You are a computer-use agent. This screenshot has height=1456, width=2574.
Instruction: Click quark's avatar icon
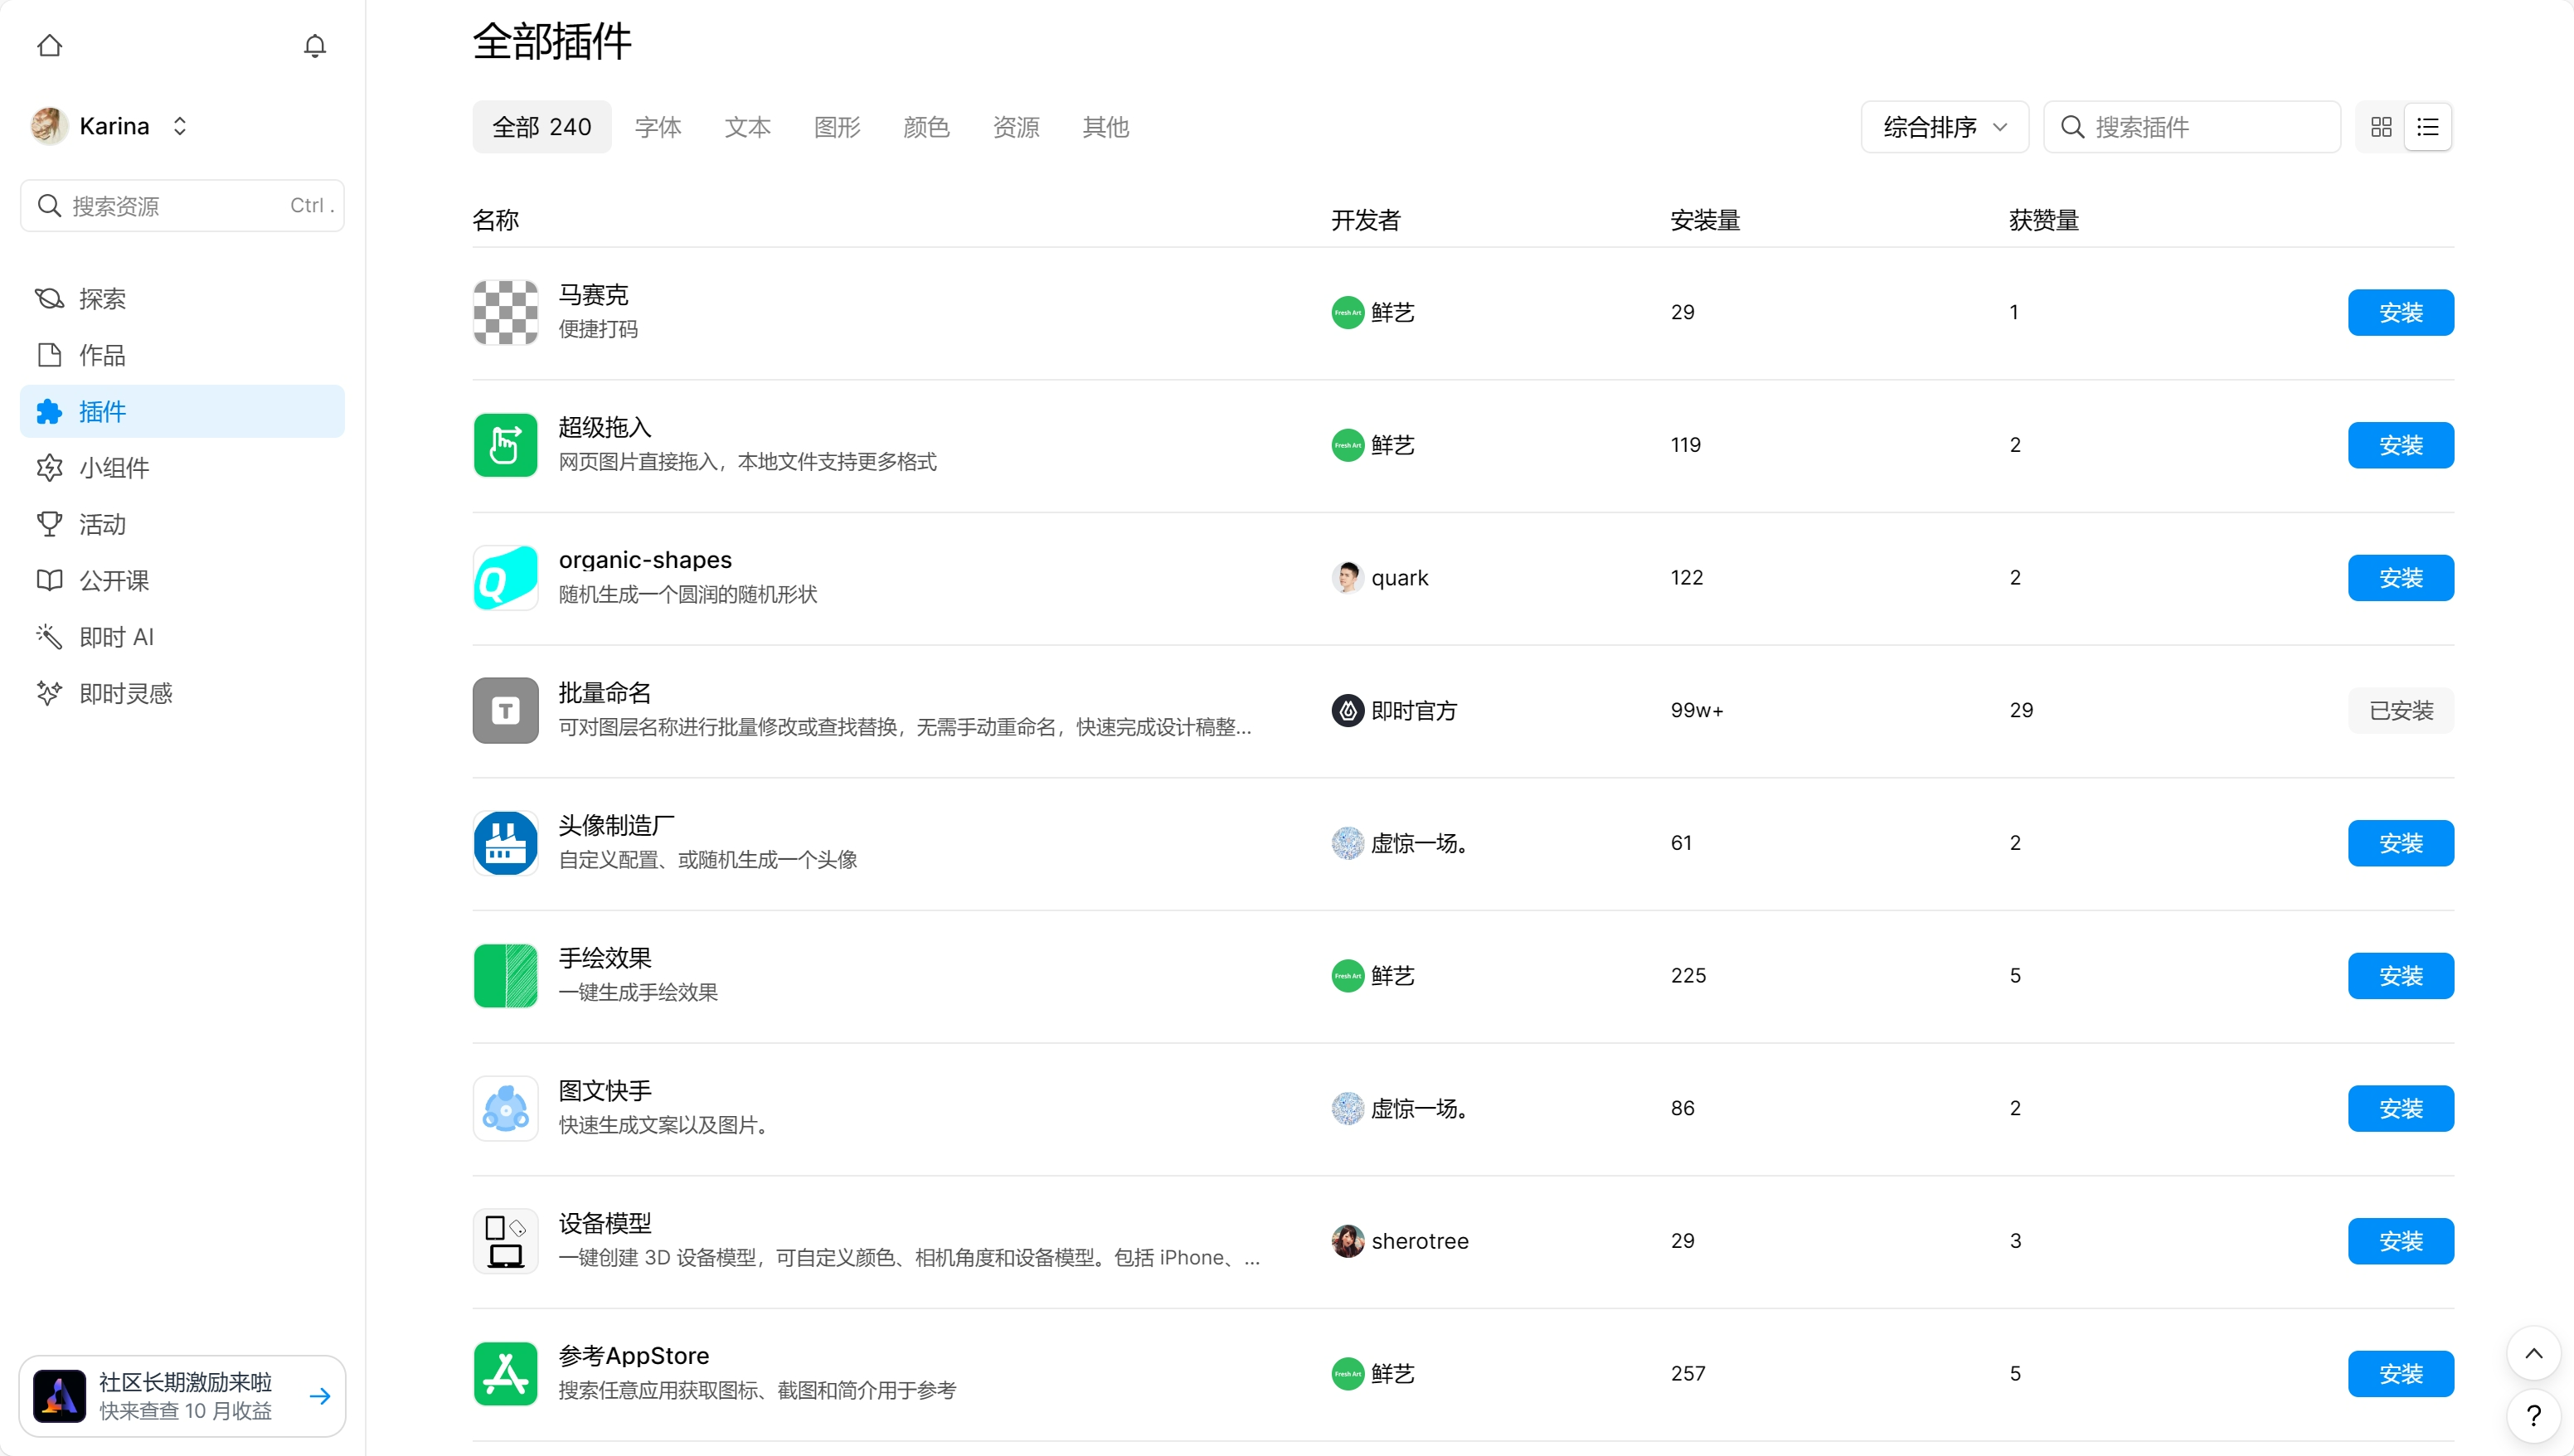click(1347, 578)
